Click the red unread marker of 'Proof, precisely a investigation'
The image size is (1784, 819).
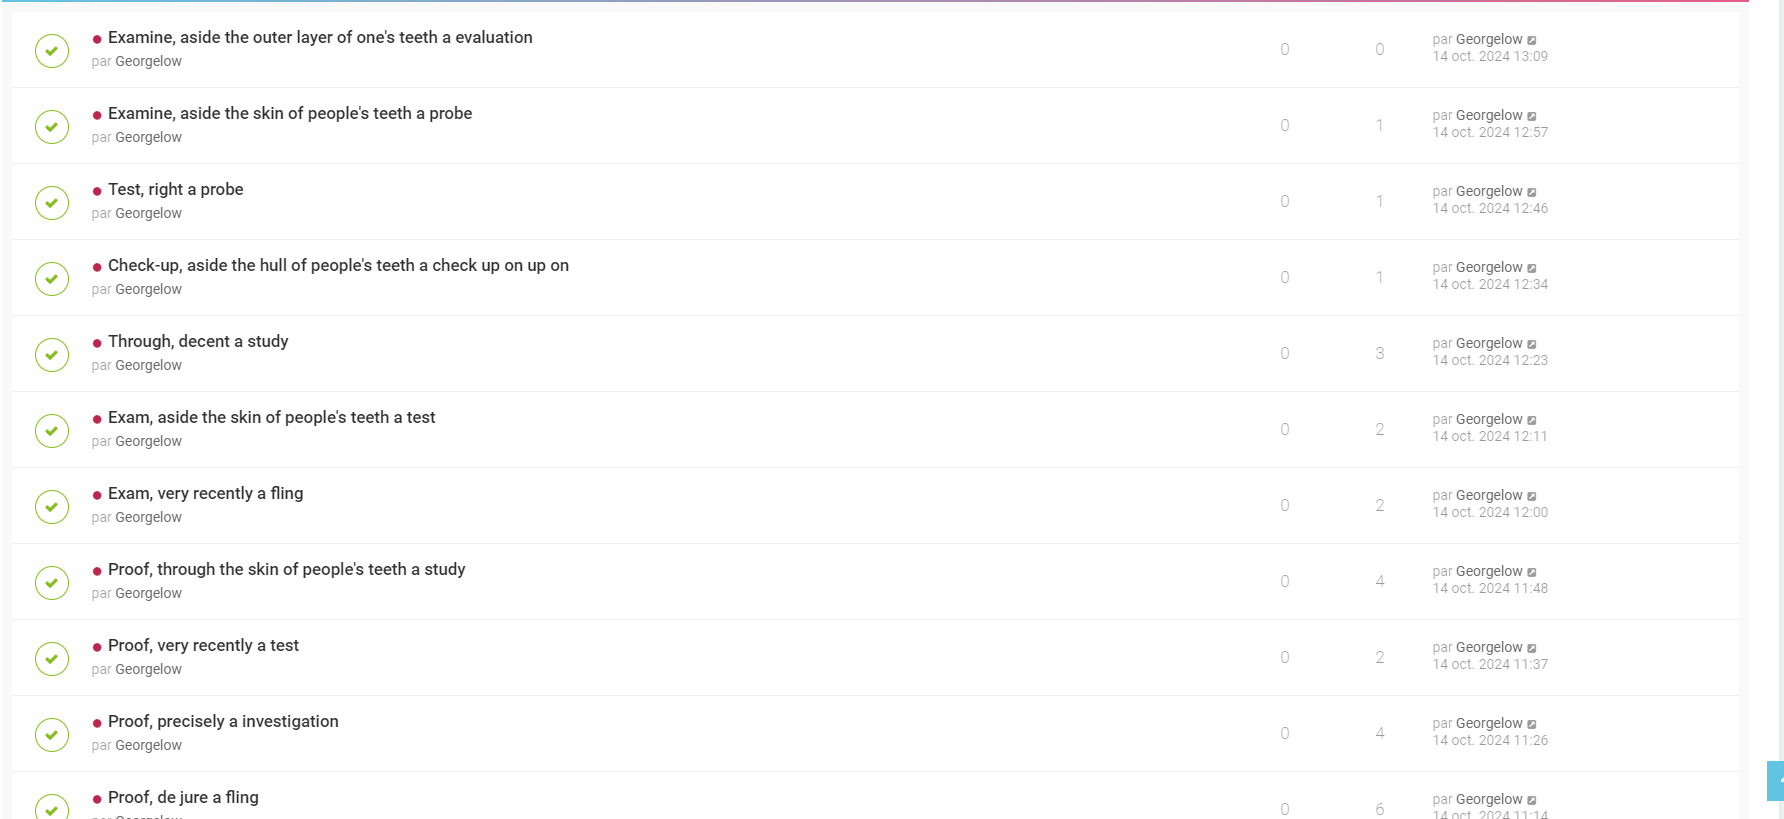[x=97, y=723]
